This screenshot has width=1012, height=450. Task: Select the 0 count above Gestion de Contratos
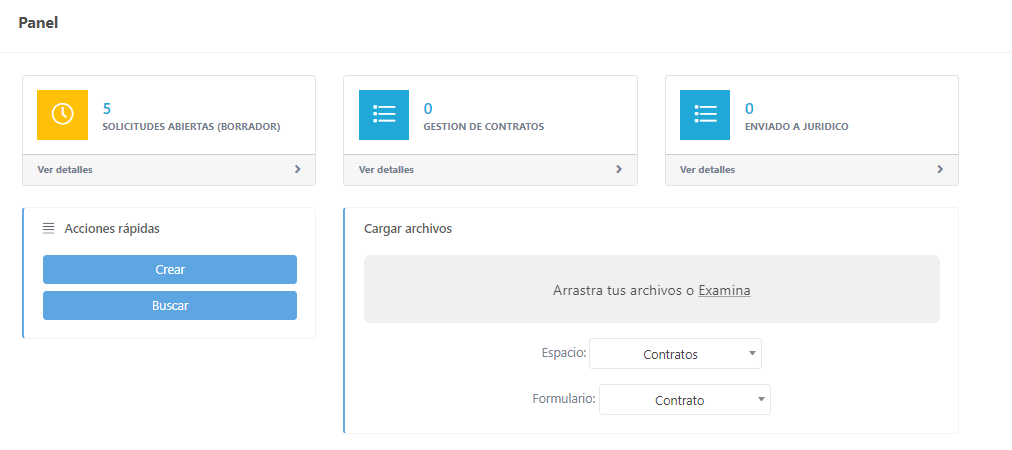[428, 108]
